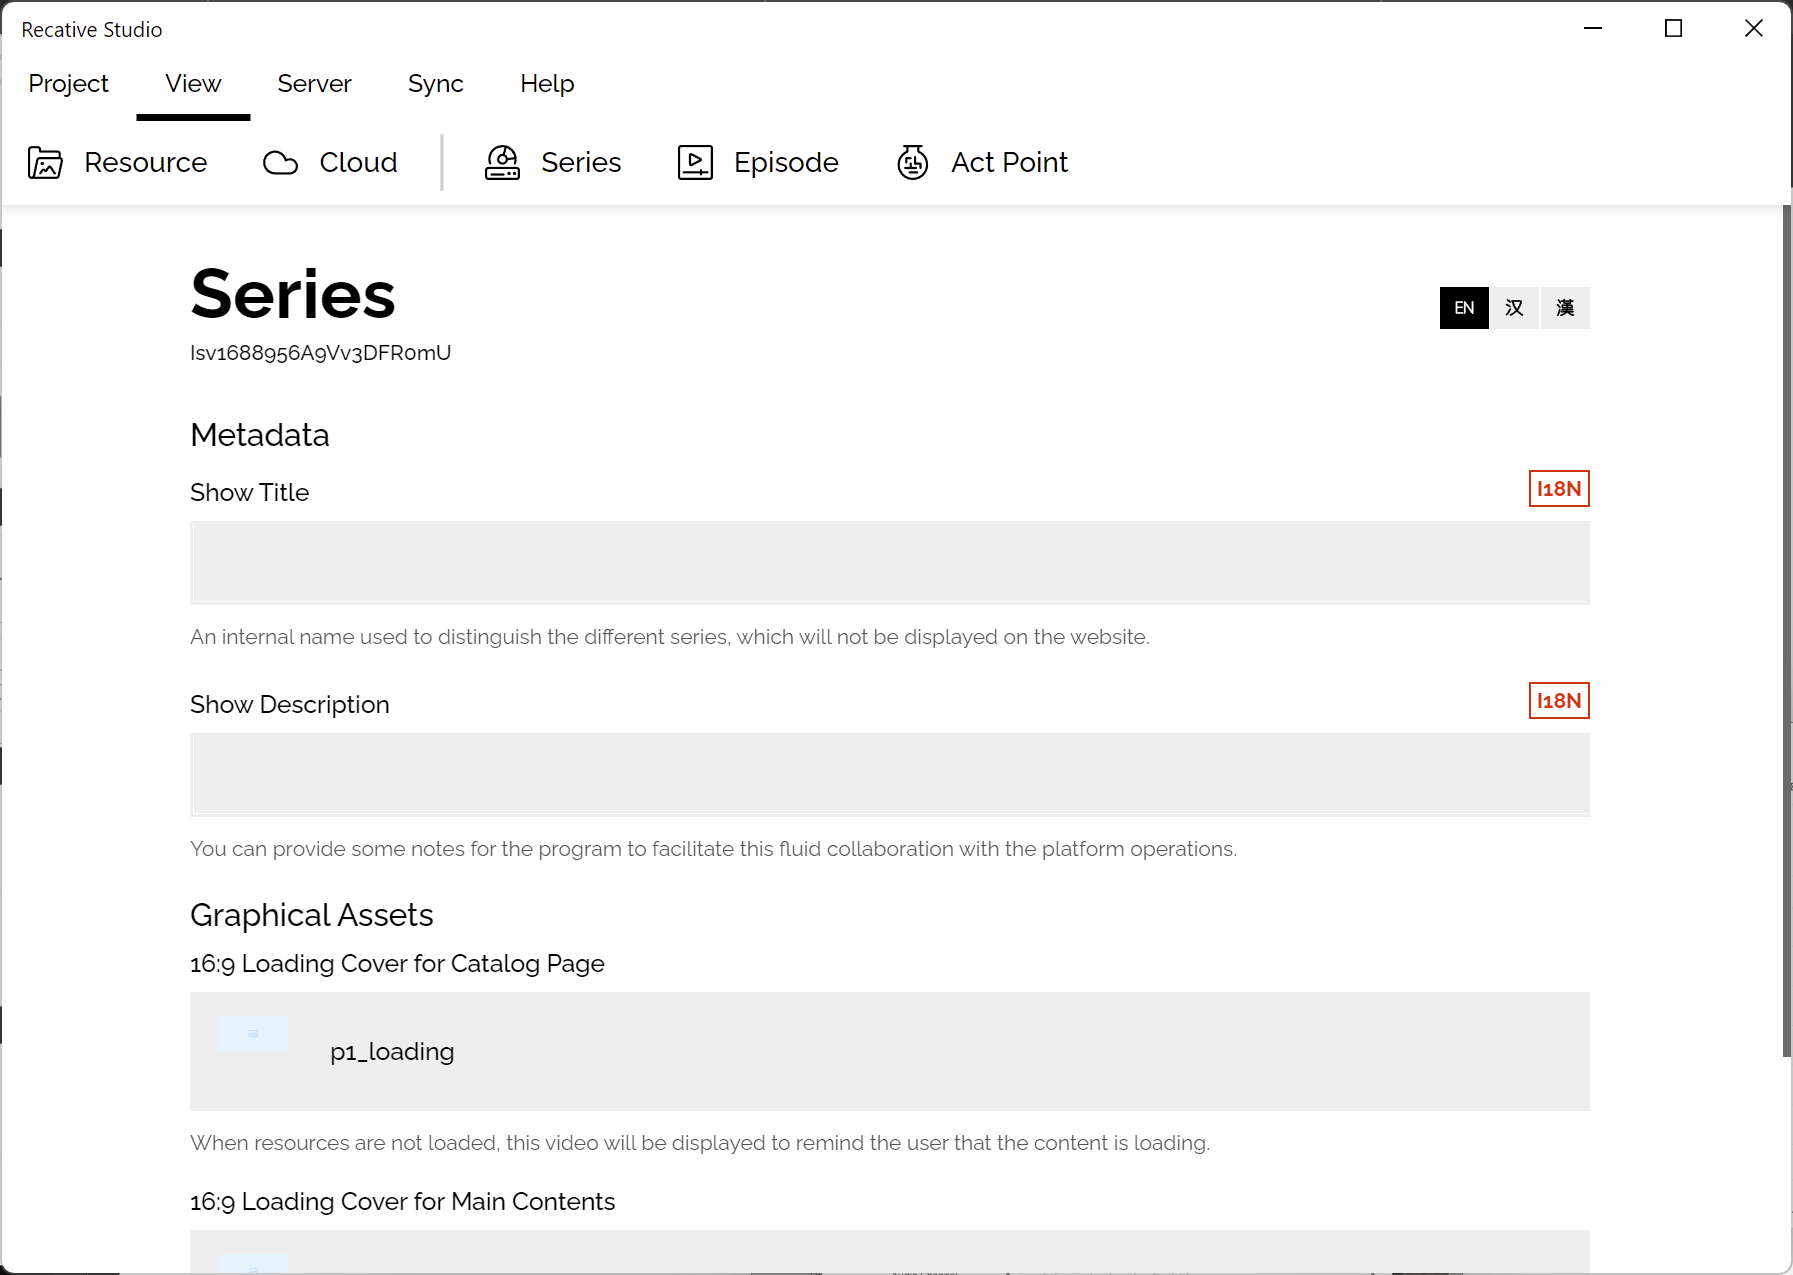
Task: Maximize the Recative Studio window
Action: (1673, 29)
